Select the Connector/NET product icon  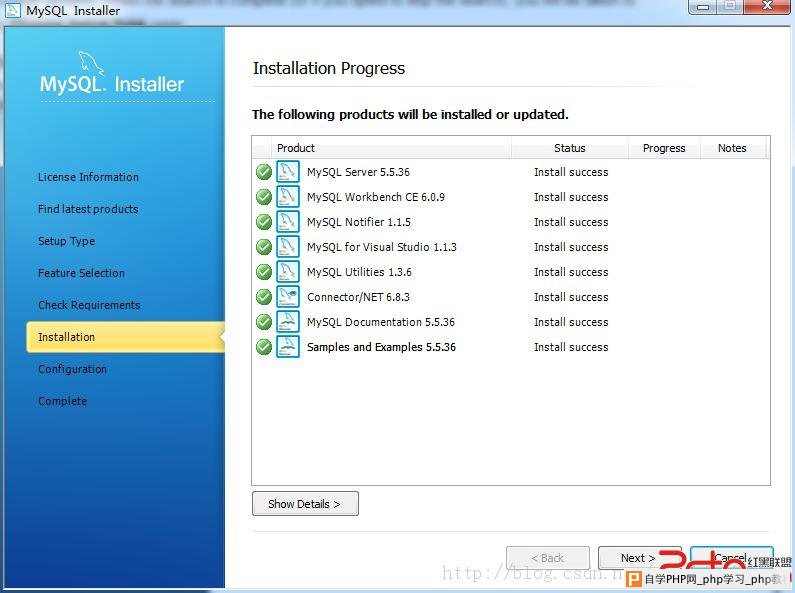[288, 296]
